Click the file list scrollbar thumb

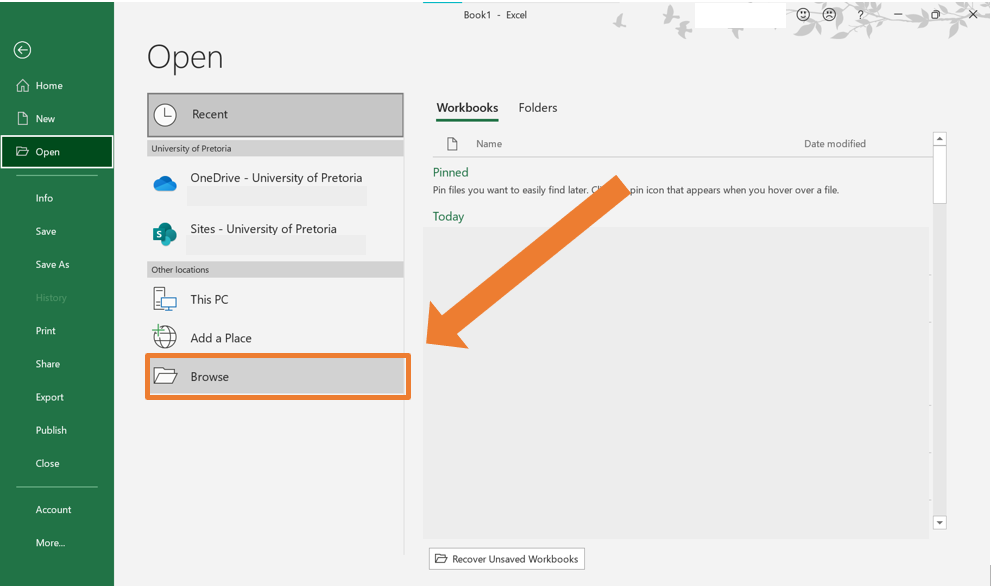click(939, 175)
